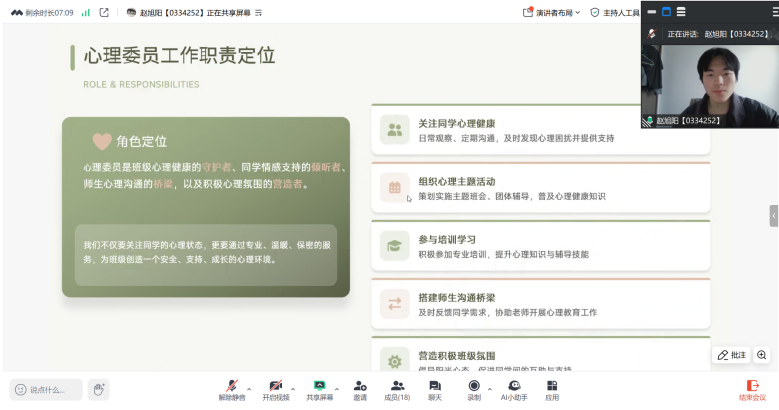Start recording with 录制 icon

click(x=473, y=387)
